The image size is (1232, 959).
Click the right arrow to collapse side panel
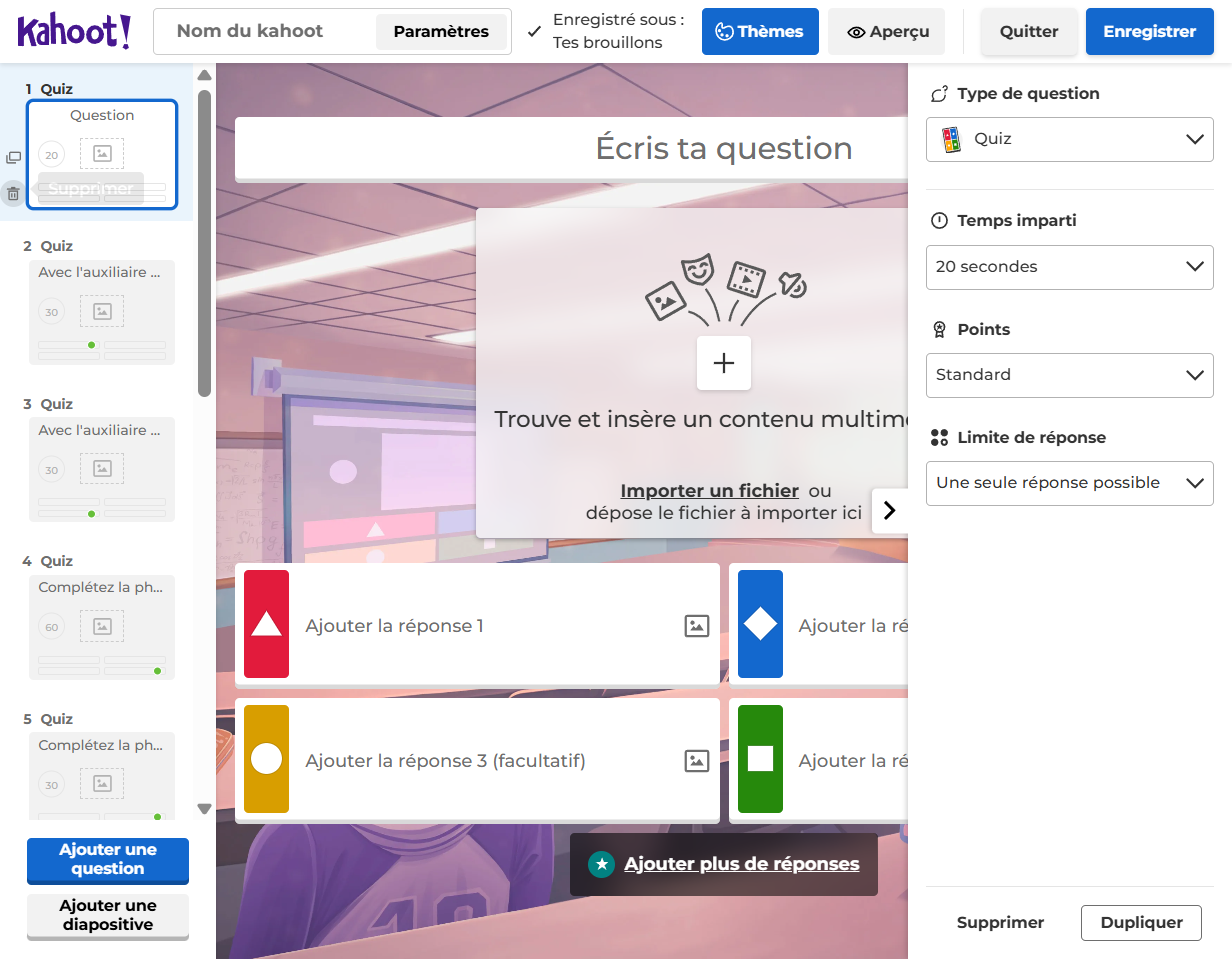(x=890, y=511)
